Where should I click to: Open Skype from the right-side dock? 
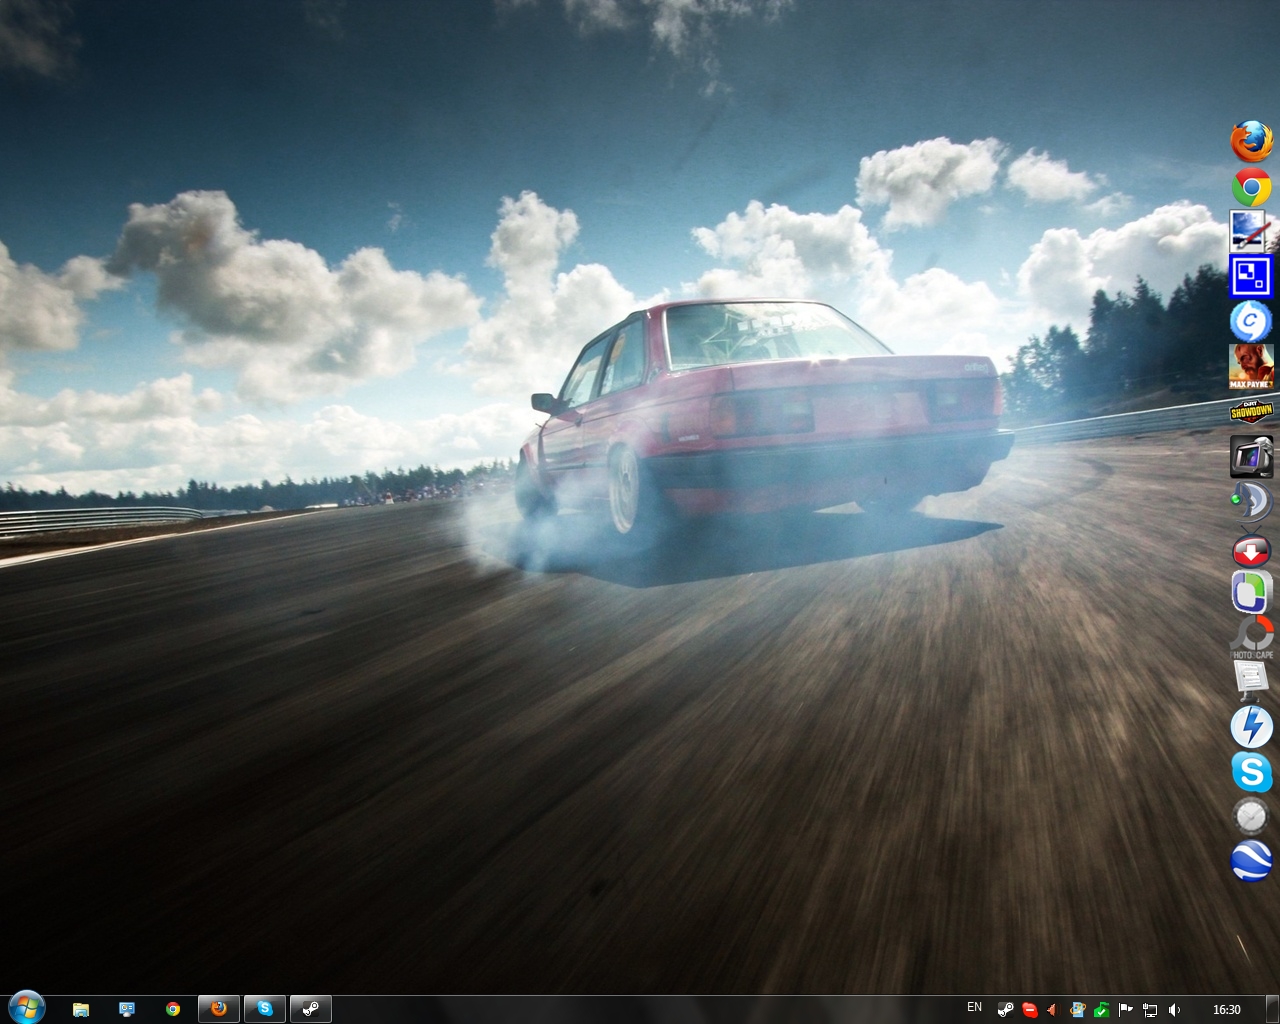(1251, 772)
